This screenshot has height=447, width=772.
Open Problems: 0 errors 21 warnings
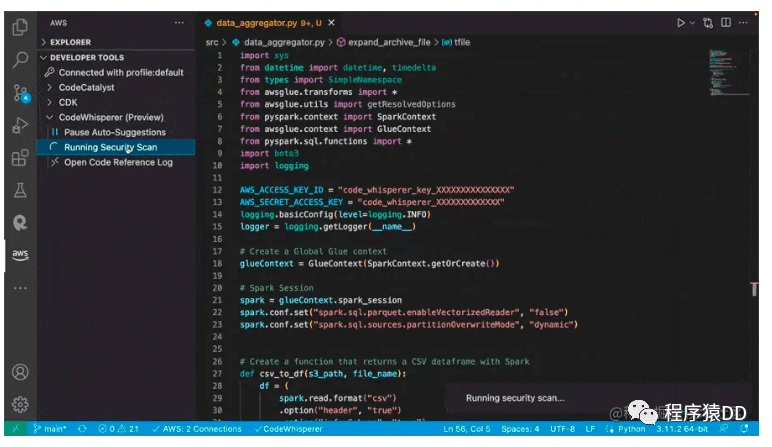click(118, 429)
